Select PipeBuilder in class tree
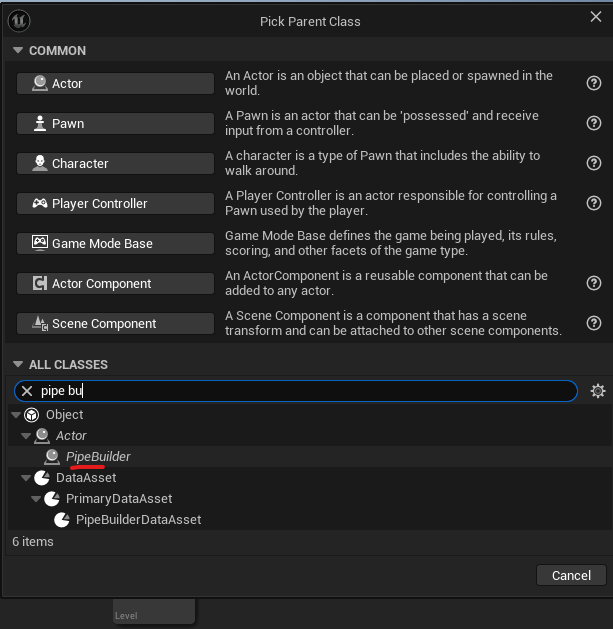The height and width of the screenshot is (629, 613). tap(98, 457)
